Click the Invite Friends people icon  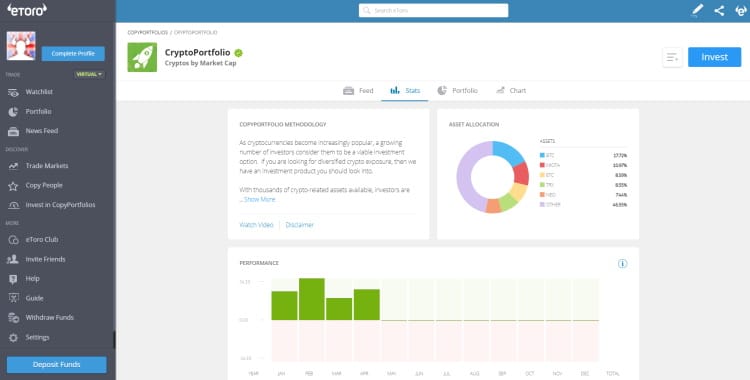pos(13,259)
